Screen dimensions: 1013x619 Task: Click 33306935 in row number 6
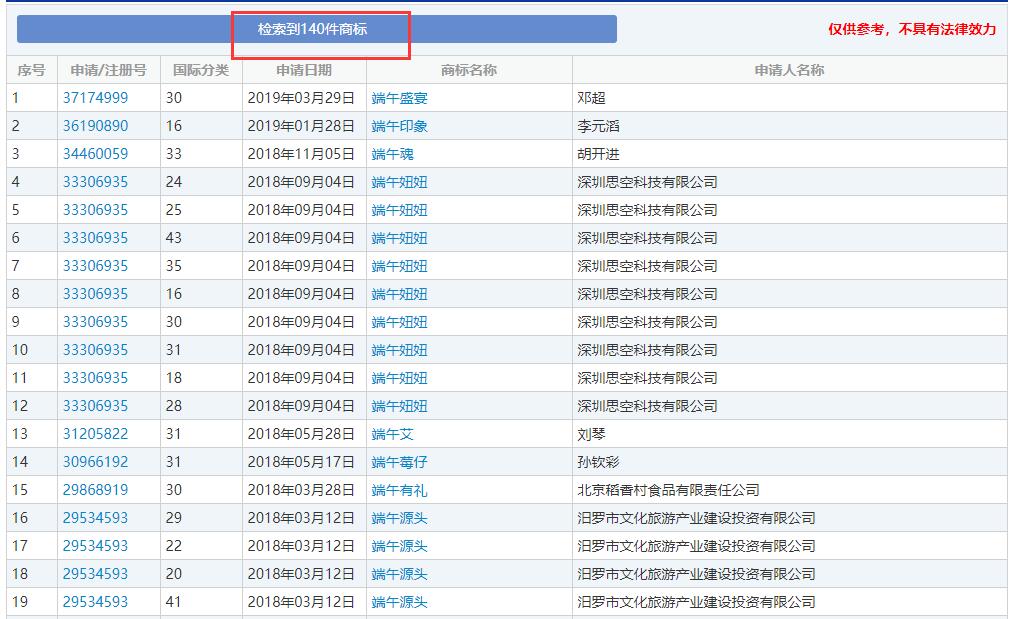tap(95, 238)
